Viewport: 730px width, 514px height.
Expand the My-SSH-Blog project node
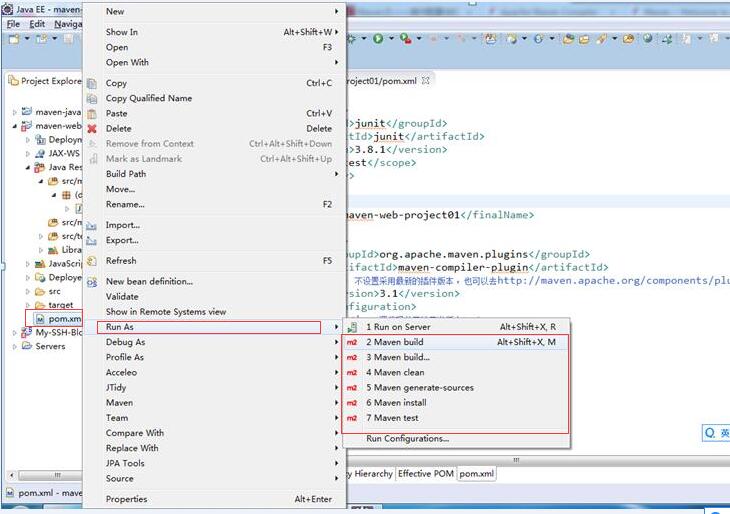point(14,332)
